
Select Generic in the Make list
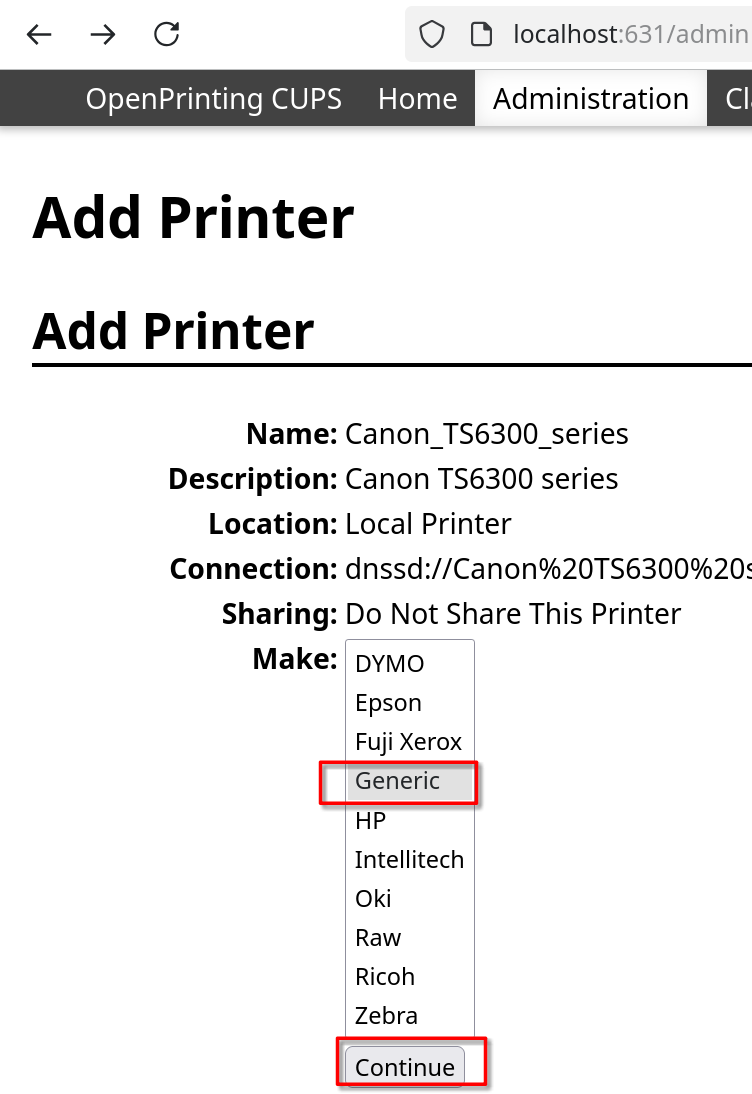398,781
